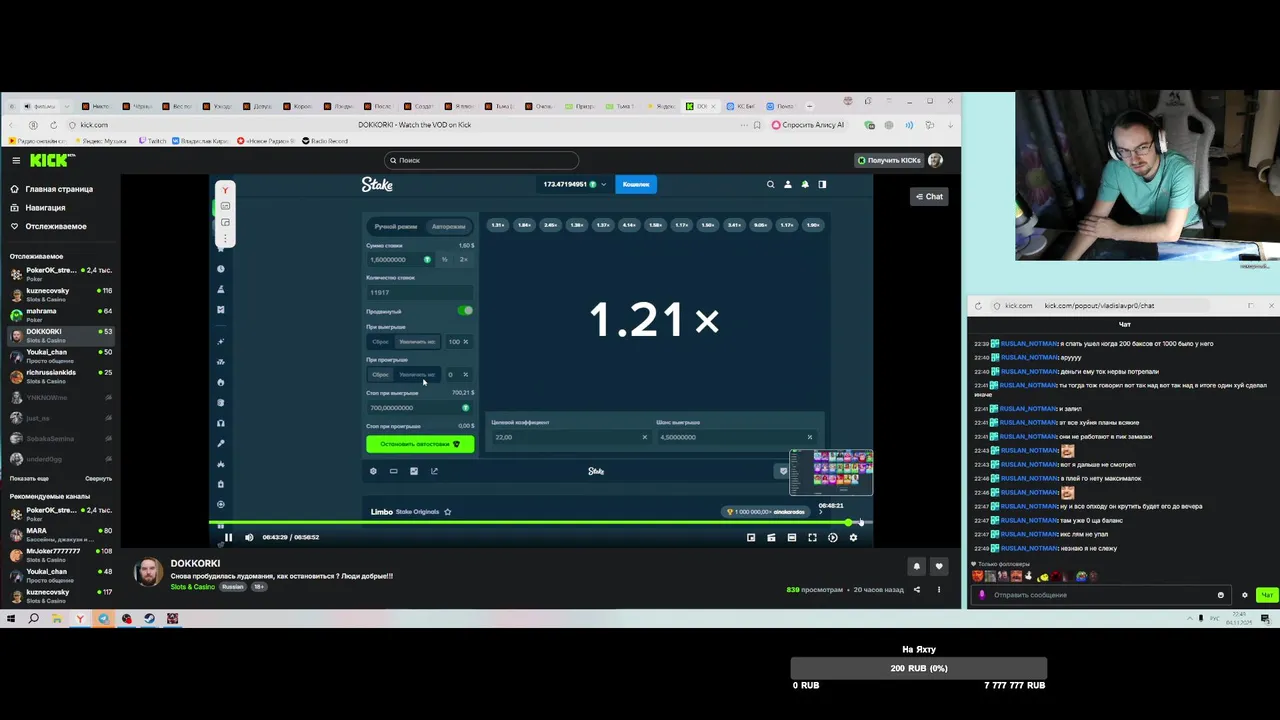The height and width of the screenshot is (720, 1280).
Task: Click the halve bet ½ button
Action: pos(445,260)
